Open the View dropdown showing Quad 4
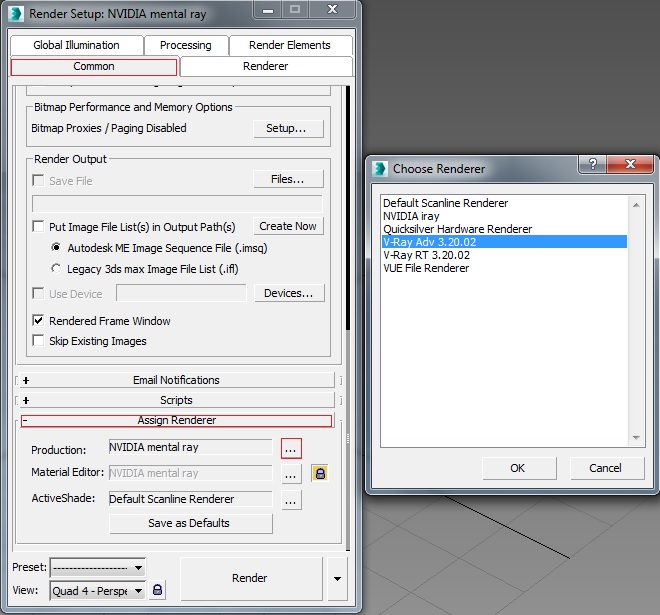Viewport: 660px width, 615px height. 98,591
